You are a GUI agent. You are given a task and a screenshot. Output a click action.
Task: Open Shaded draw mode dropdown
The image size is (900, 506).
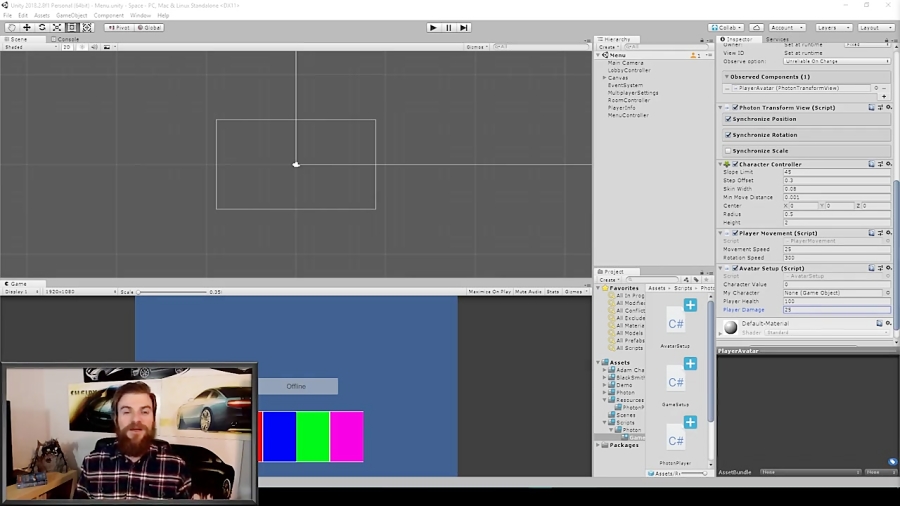click(30, 47)
